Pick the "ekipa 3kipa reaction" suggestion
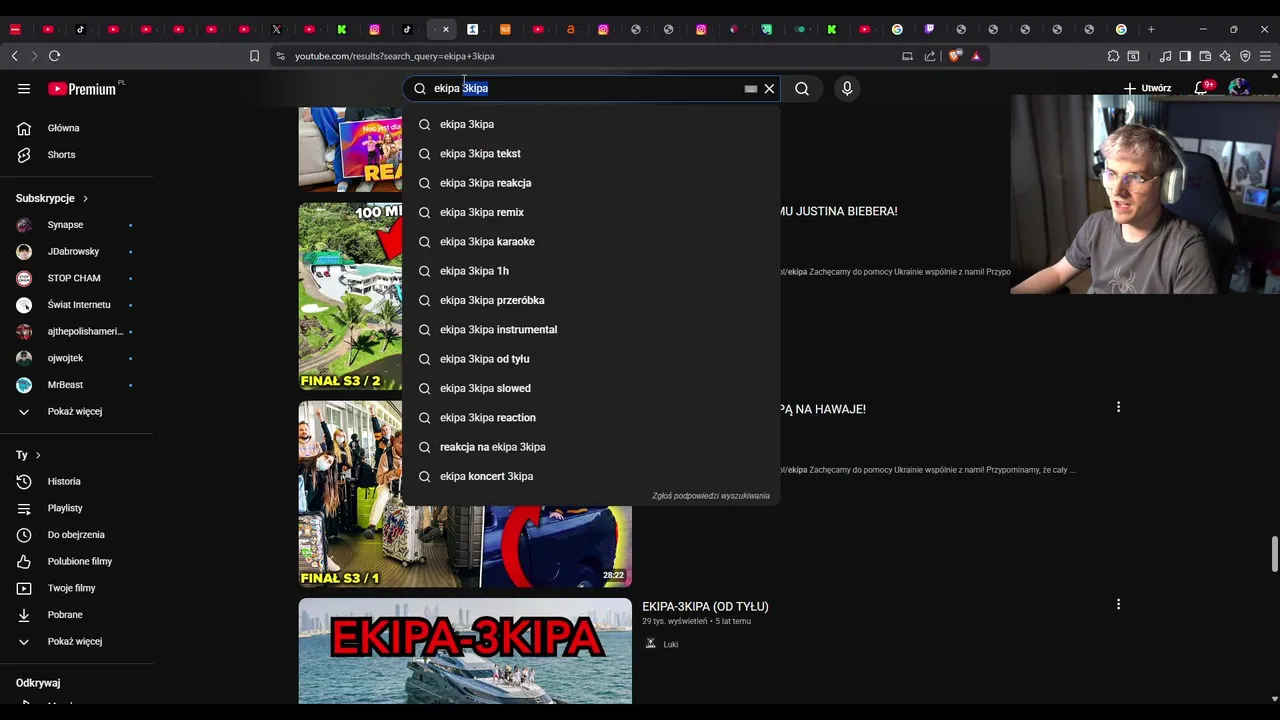Screen dimensions: 1280x720 pyautogui.click(x=590, y=418)
